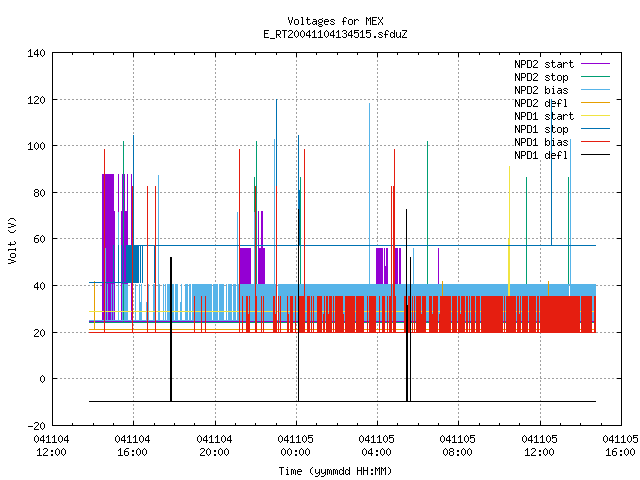This screenshot has width=640, height=480.
Task: Click the x-axis label 041105 00:00
Action: tap(296, 446)
